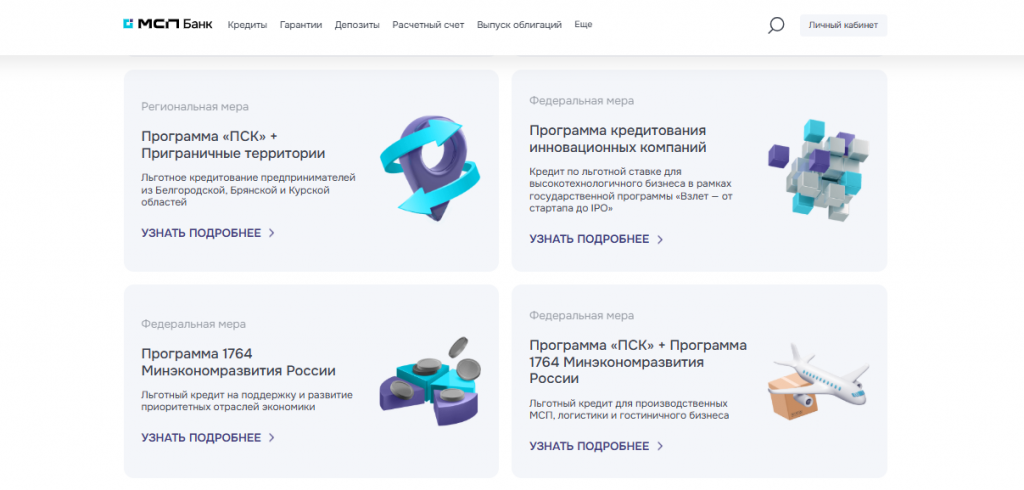
Task: Click the airplane and box illustration
Action: coord(818,382)
